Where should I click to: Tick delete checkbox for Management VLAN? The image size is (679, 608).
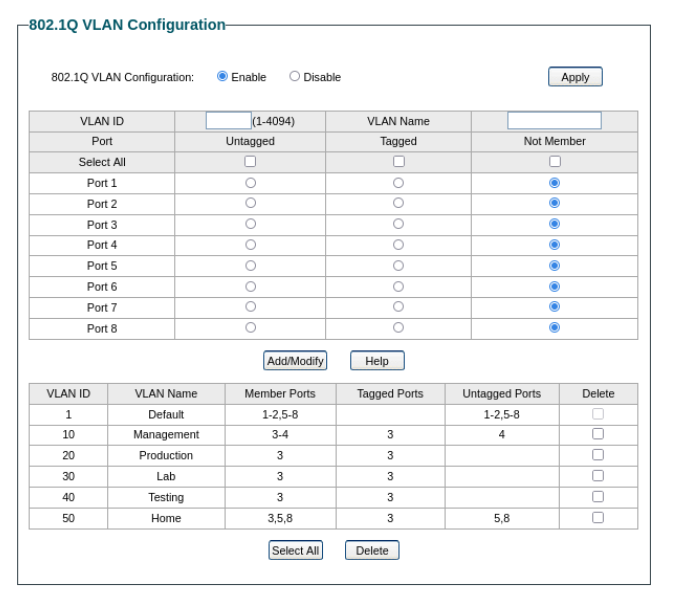[598, 434]
